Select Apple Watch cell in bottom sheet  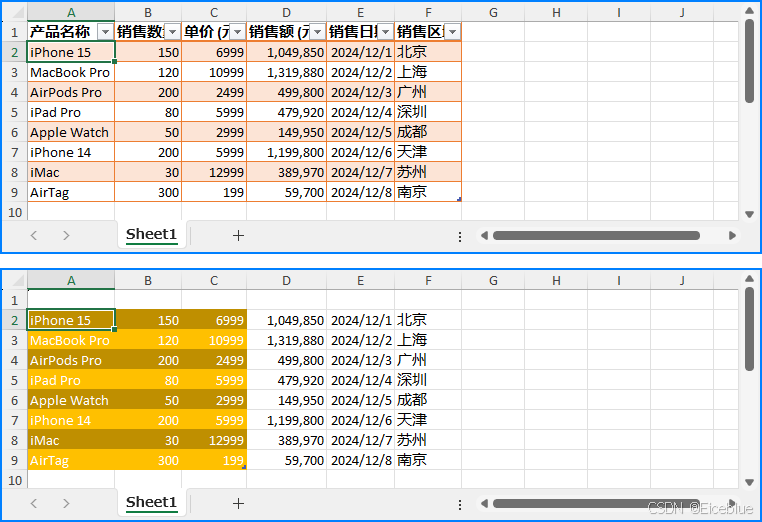pyautogui.click(x=71, y=400)
